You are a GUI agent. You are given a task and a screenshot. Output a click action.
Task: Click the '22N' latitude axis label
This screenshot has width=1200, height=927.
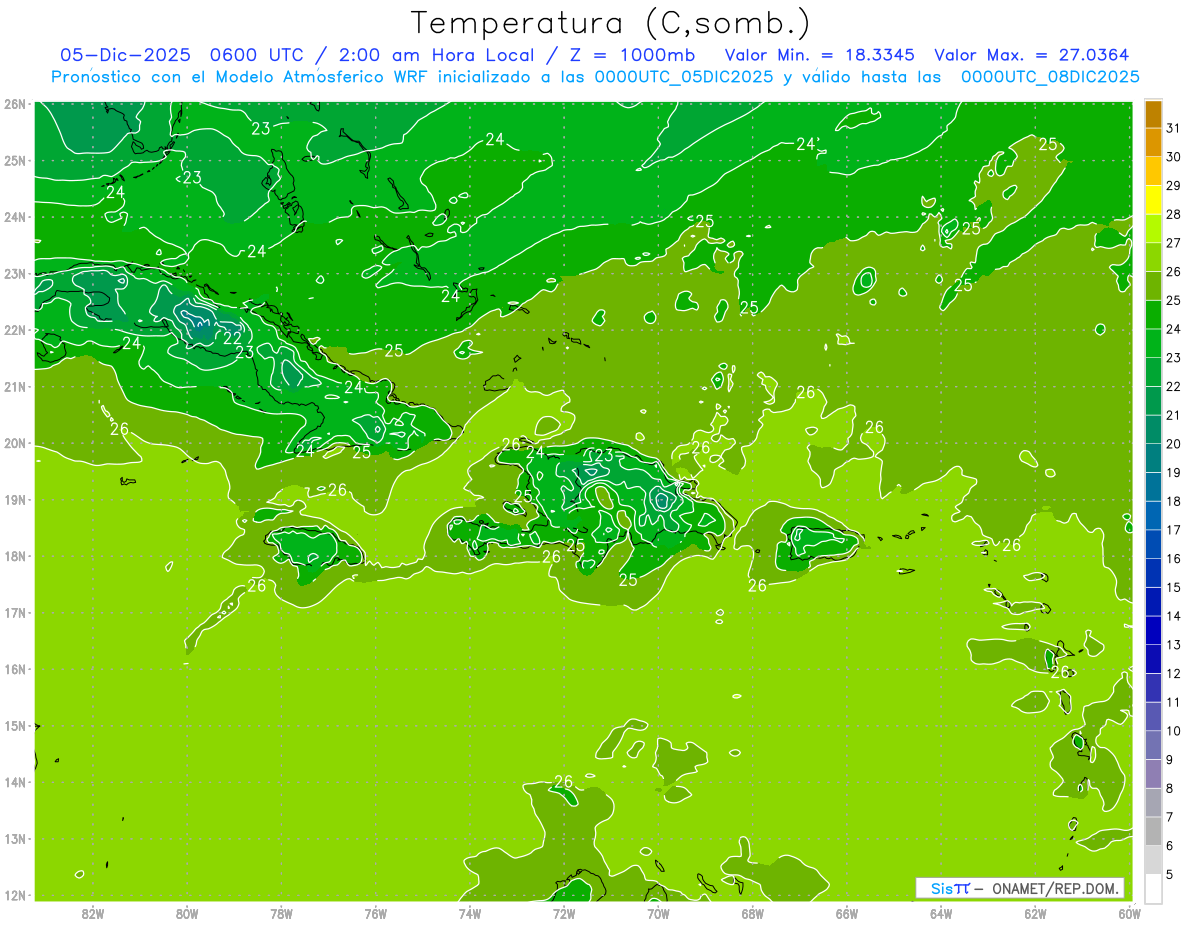(x=14, y=330)
